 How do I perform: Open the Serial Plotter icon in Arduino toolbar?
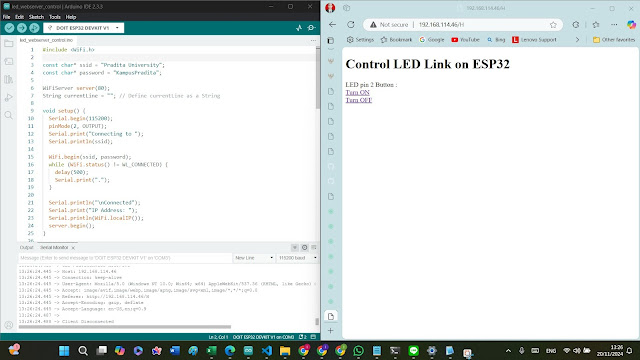pos(299,28)
